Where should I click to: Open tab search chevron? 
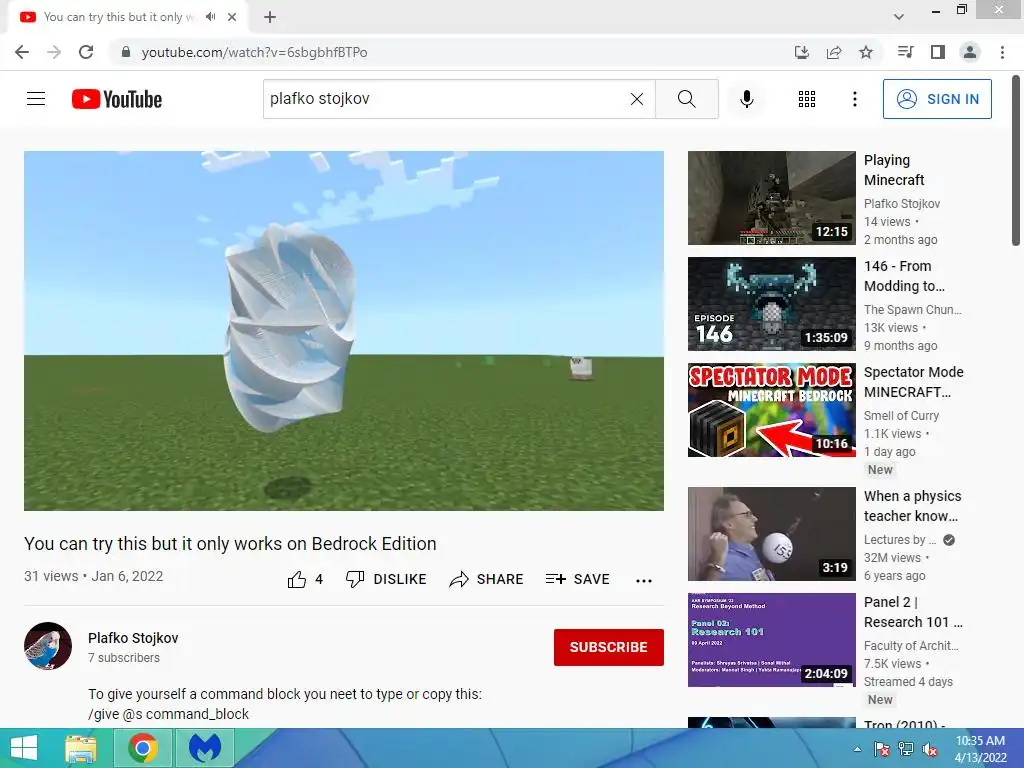point(899,17)
